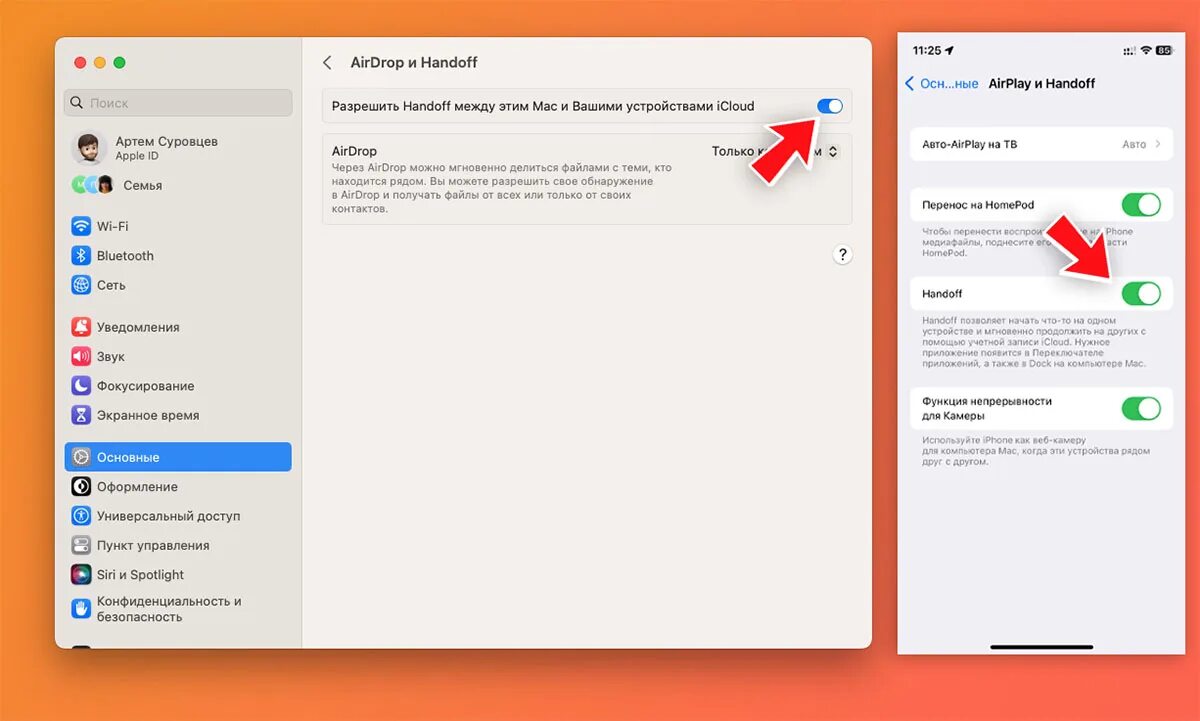Click iPhone Wi-Fi status icon
The width and height of the screenshot is (1200, 721).
click(1145, 50)
